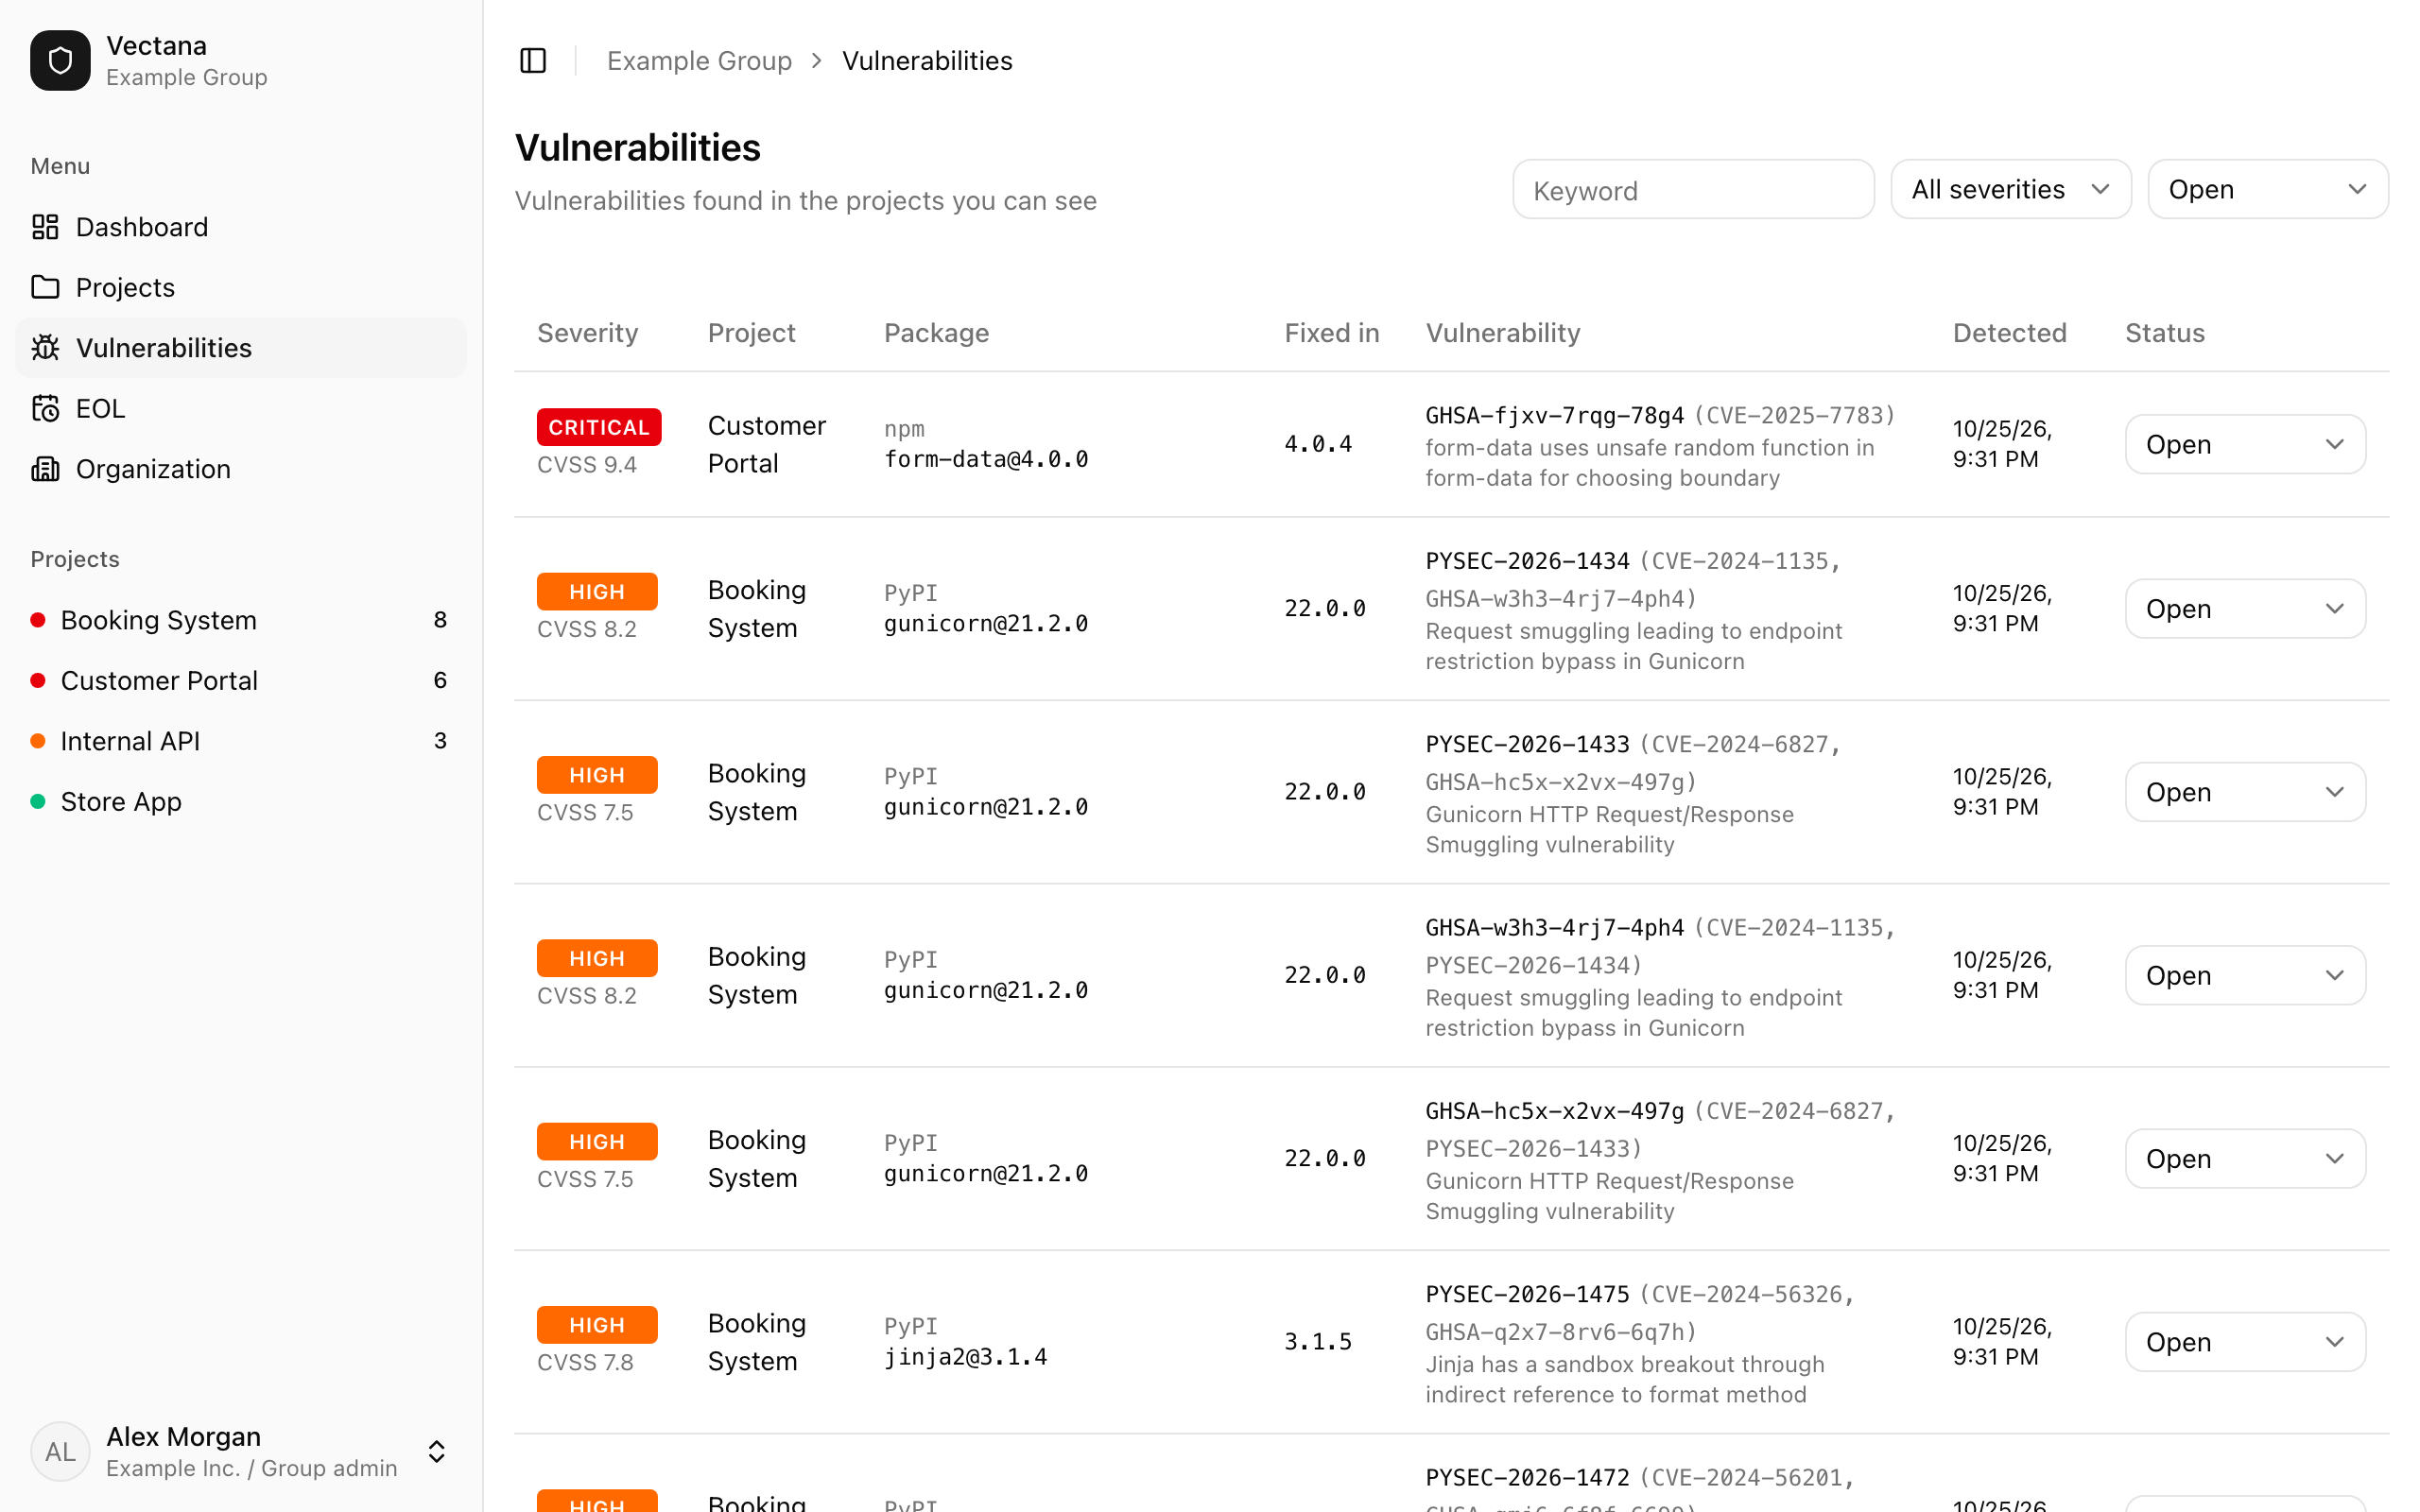This screenshot has width=2420, height=1512.
Task: Open Booking System project in sidebar
Action: click(241, 620)
